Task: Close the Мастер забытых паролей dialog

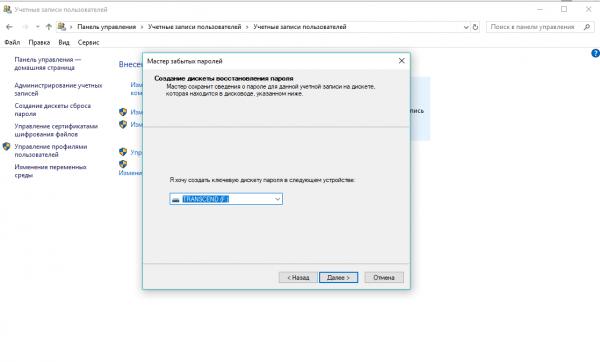Action: (x=401, y=61)
